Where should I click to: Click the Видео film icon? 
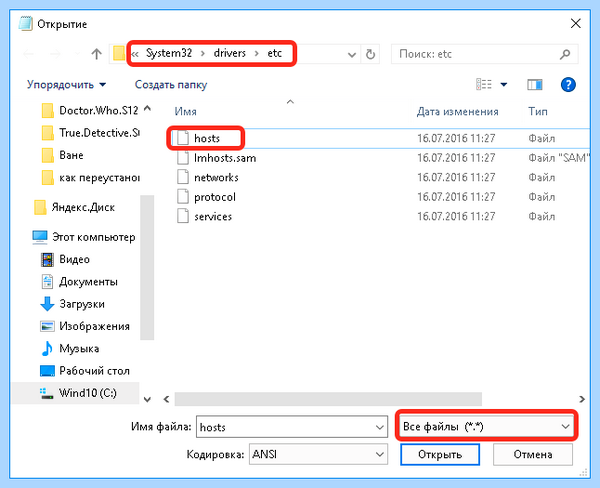coord(47,260)
